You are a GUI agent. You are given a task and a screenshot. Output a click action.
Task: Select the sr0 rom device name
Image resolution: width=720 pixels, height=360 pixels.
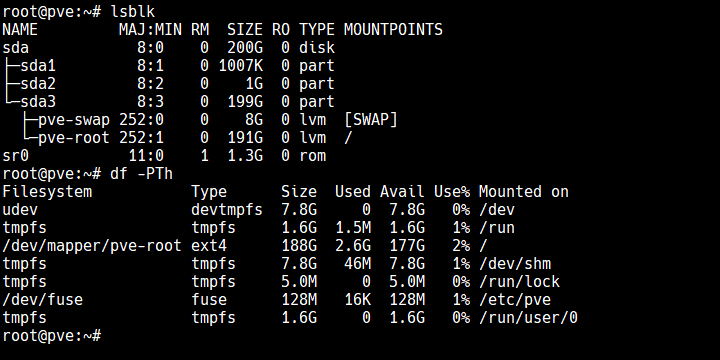click(x=16, y=156)
